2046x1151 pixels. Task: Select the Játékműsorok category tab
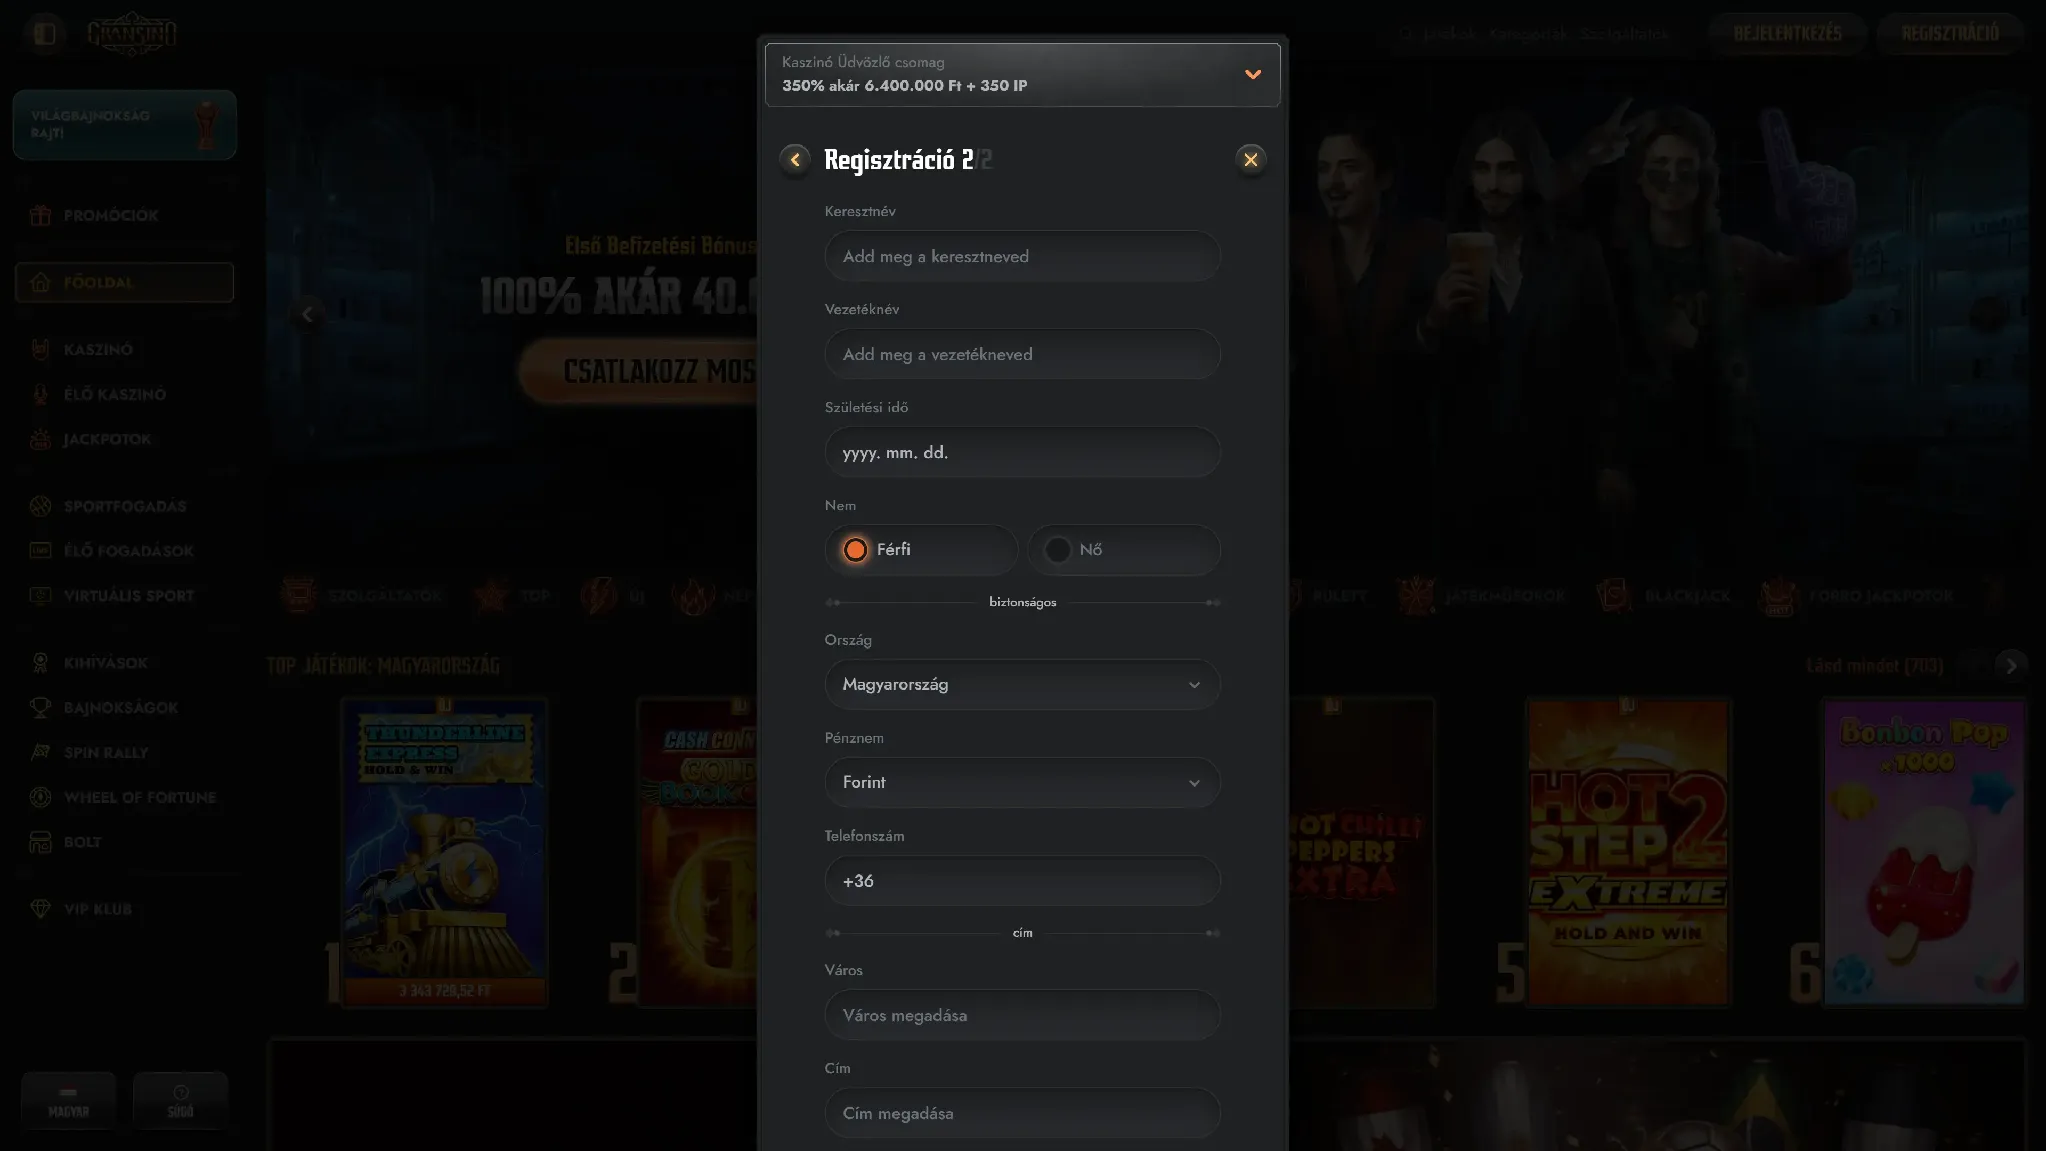(1483, 596)
